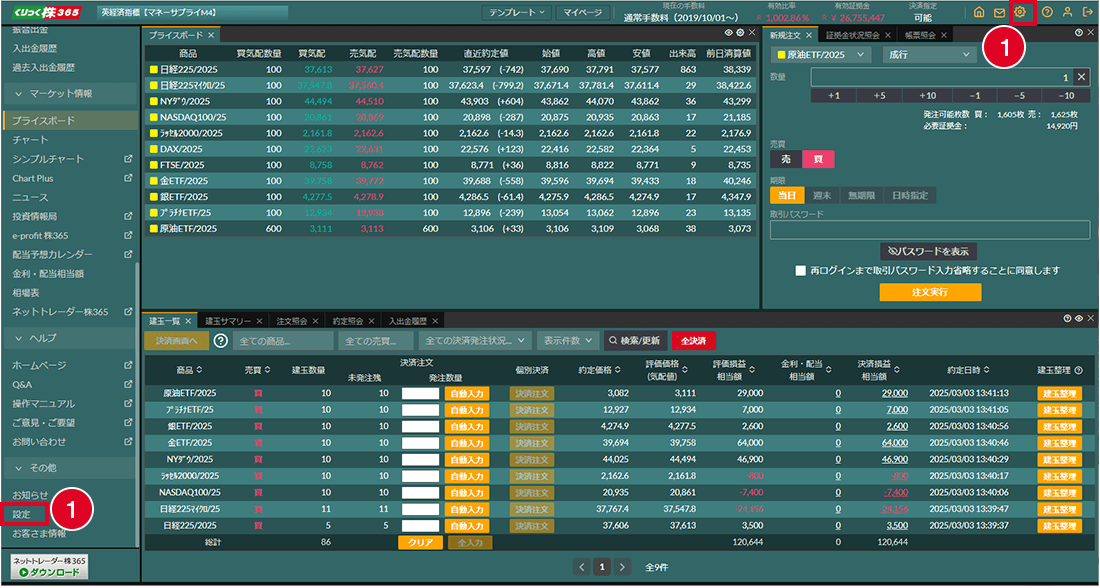Viewport: 1100px width, 588px height.
Task: Open the settings gear in top bar
Action: pyautogui.click(x=1021, y=12)
